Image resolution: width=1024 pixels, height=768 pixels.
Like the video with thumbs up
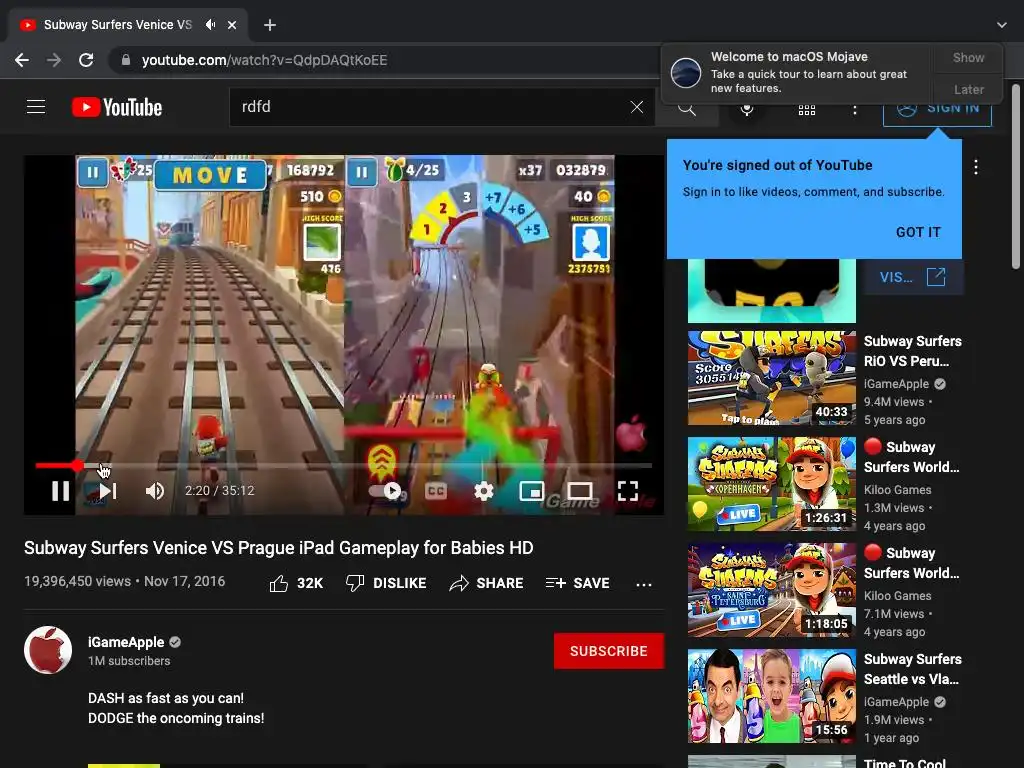click(296, 583)
